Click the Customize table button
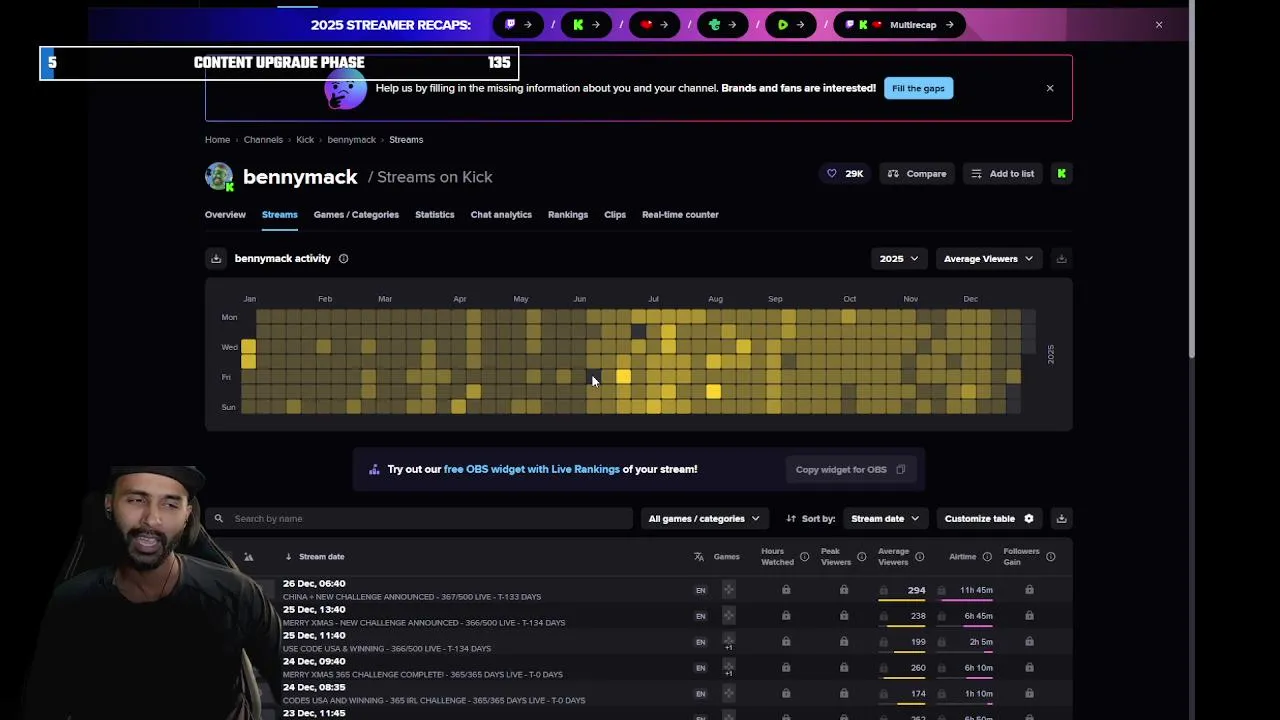Image resolution: width=1280 pixels, height=720 pixels. click(x=989, y=518)
